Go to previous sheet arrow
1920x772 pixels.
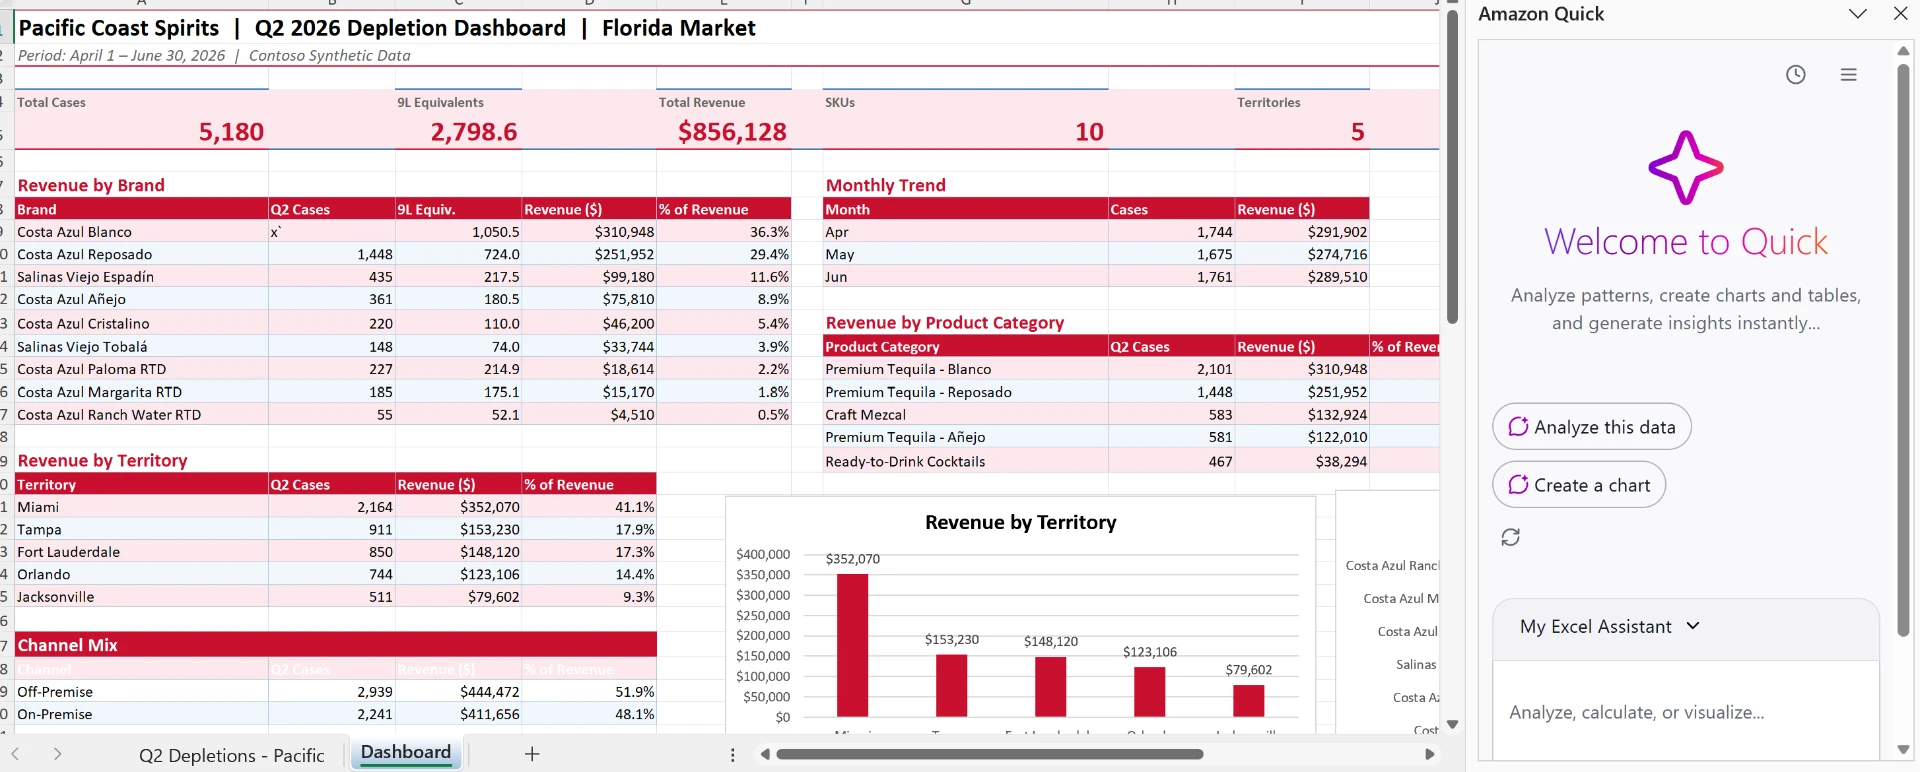15,755
